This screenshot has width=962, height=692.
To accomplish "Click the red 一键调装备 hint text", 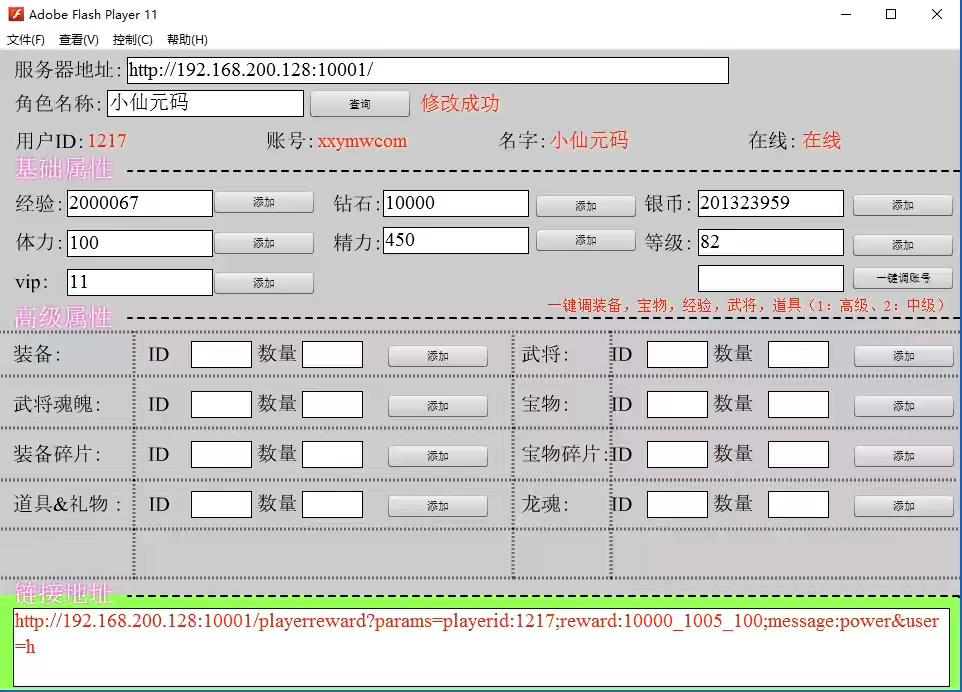I will tap(748, 306).
